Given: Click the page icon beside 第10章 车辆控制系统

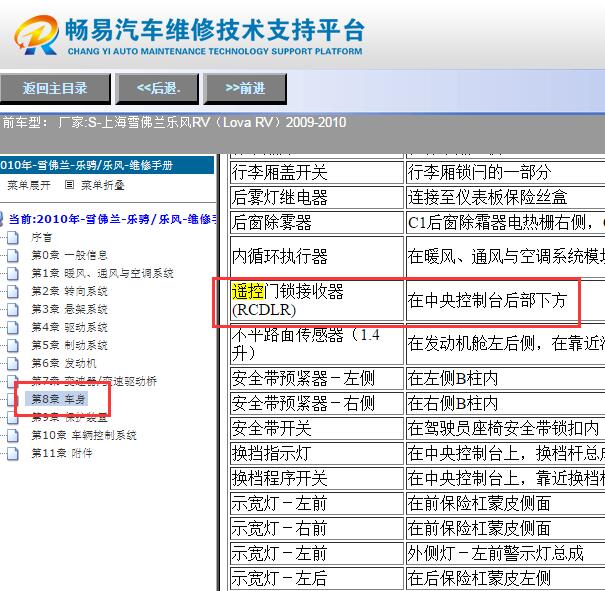Looking at the screenshot, I should pyautogui.click(x=13, y=436).
